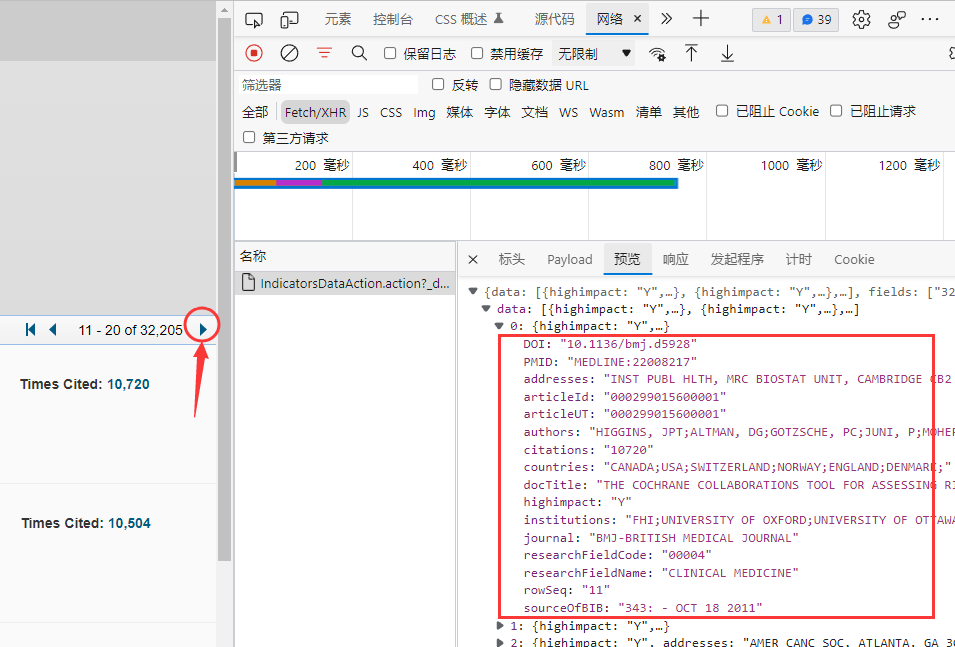Image resolution: width=955 pixels, height=647 pixels.
Task: Filter requests by 全部
Action: [255, 112]
